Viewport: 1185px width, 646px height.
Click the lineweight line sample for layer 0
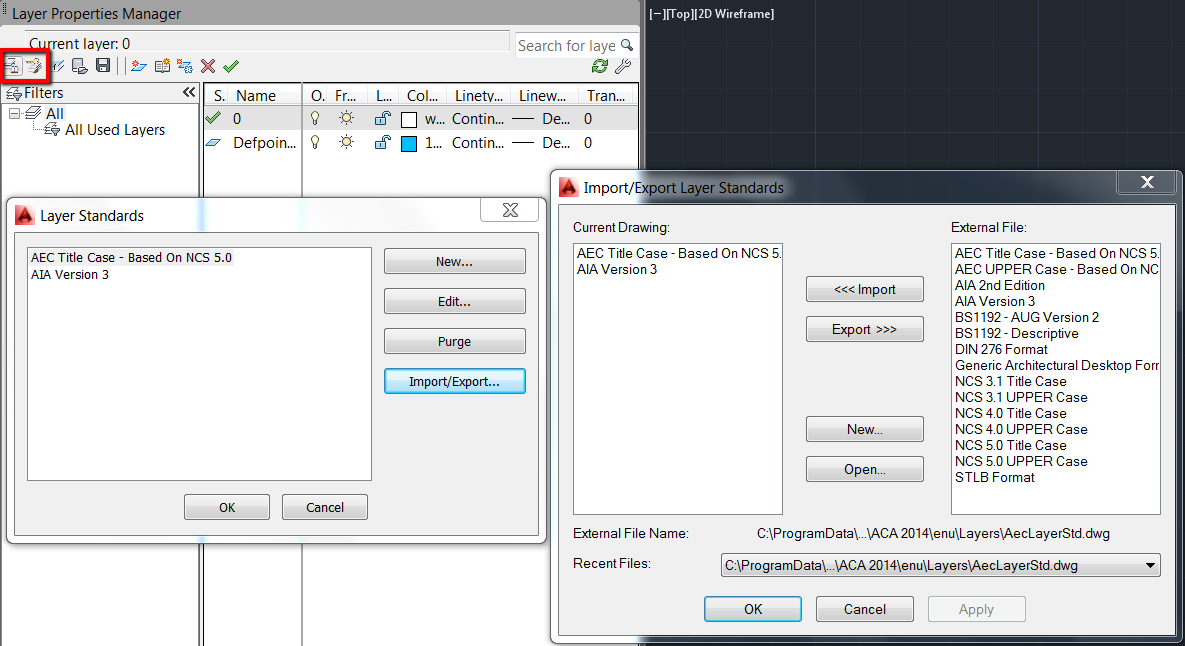pos(523,119)
